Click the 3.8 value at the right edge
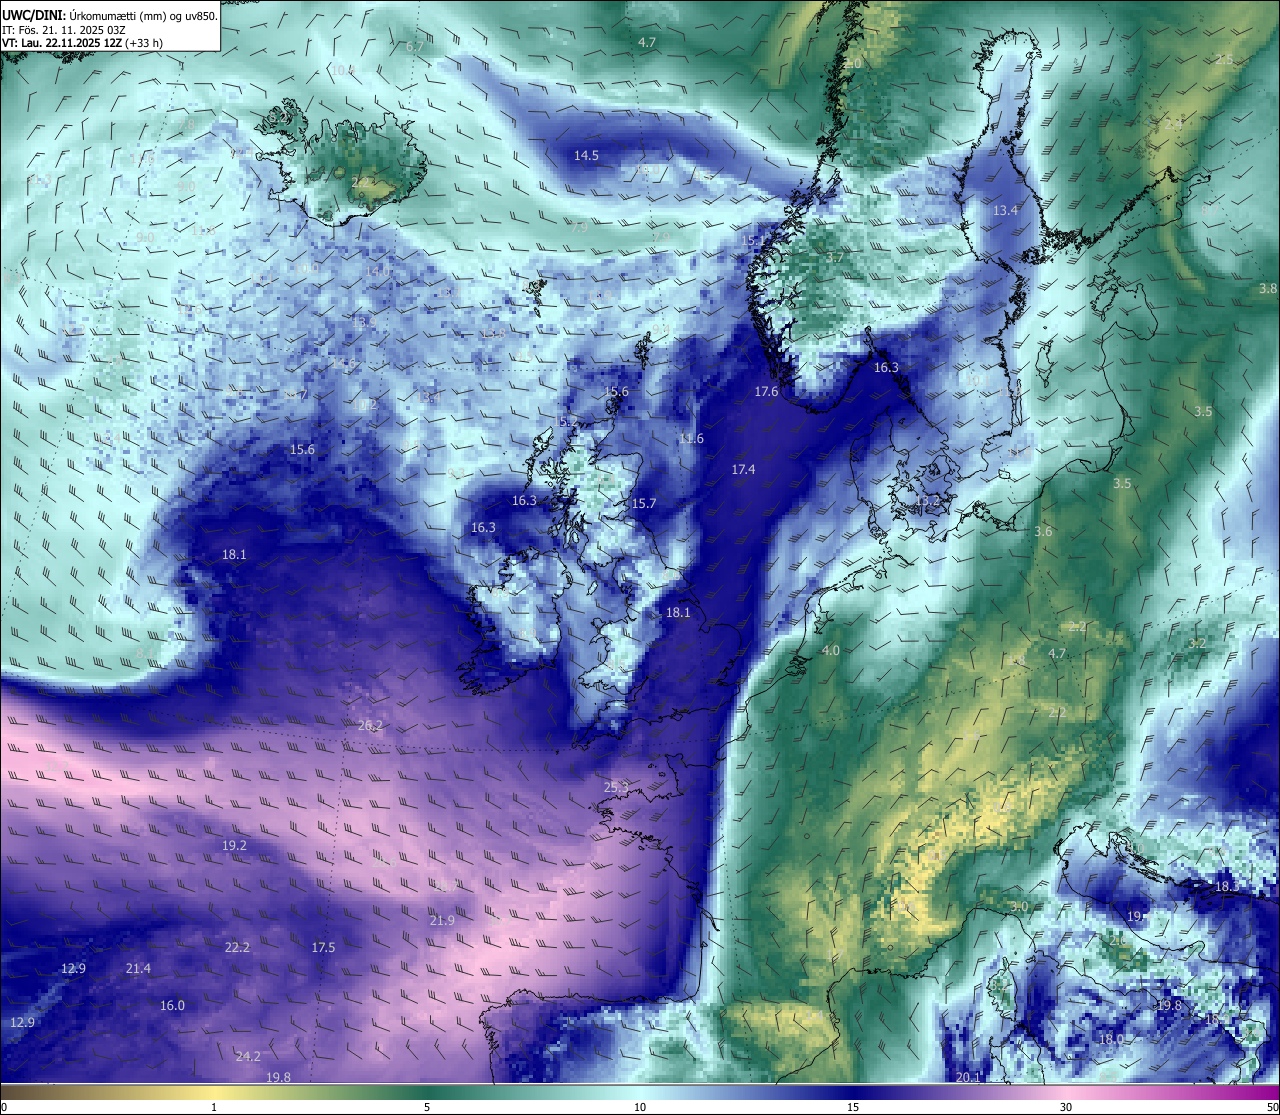 click(x=1267, y=288)
